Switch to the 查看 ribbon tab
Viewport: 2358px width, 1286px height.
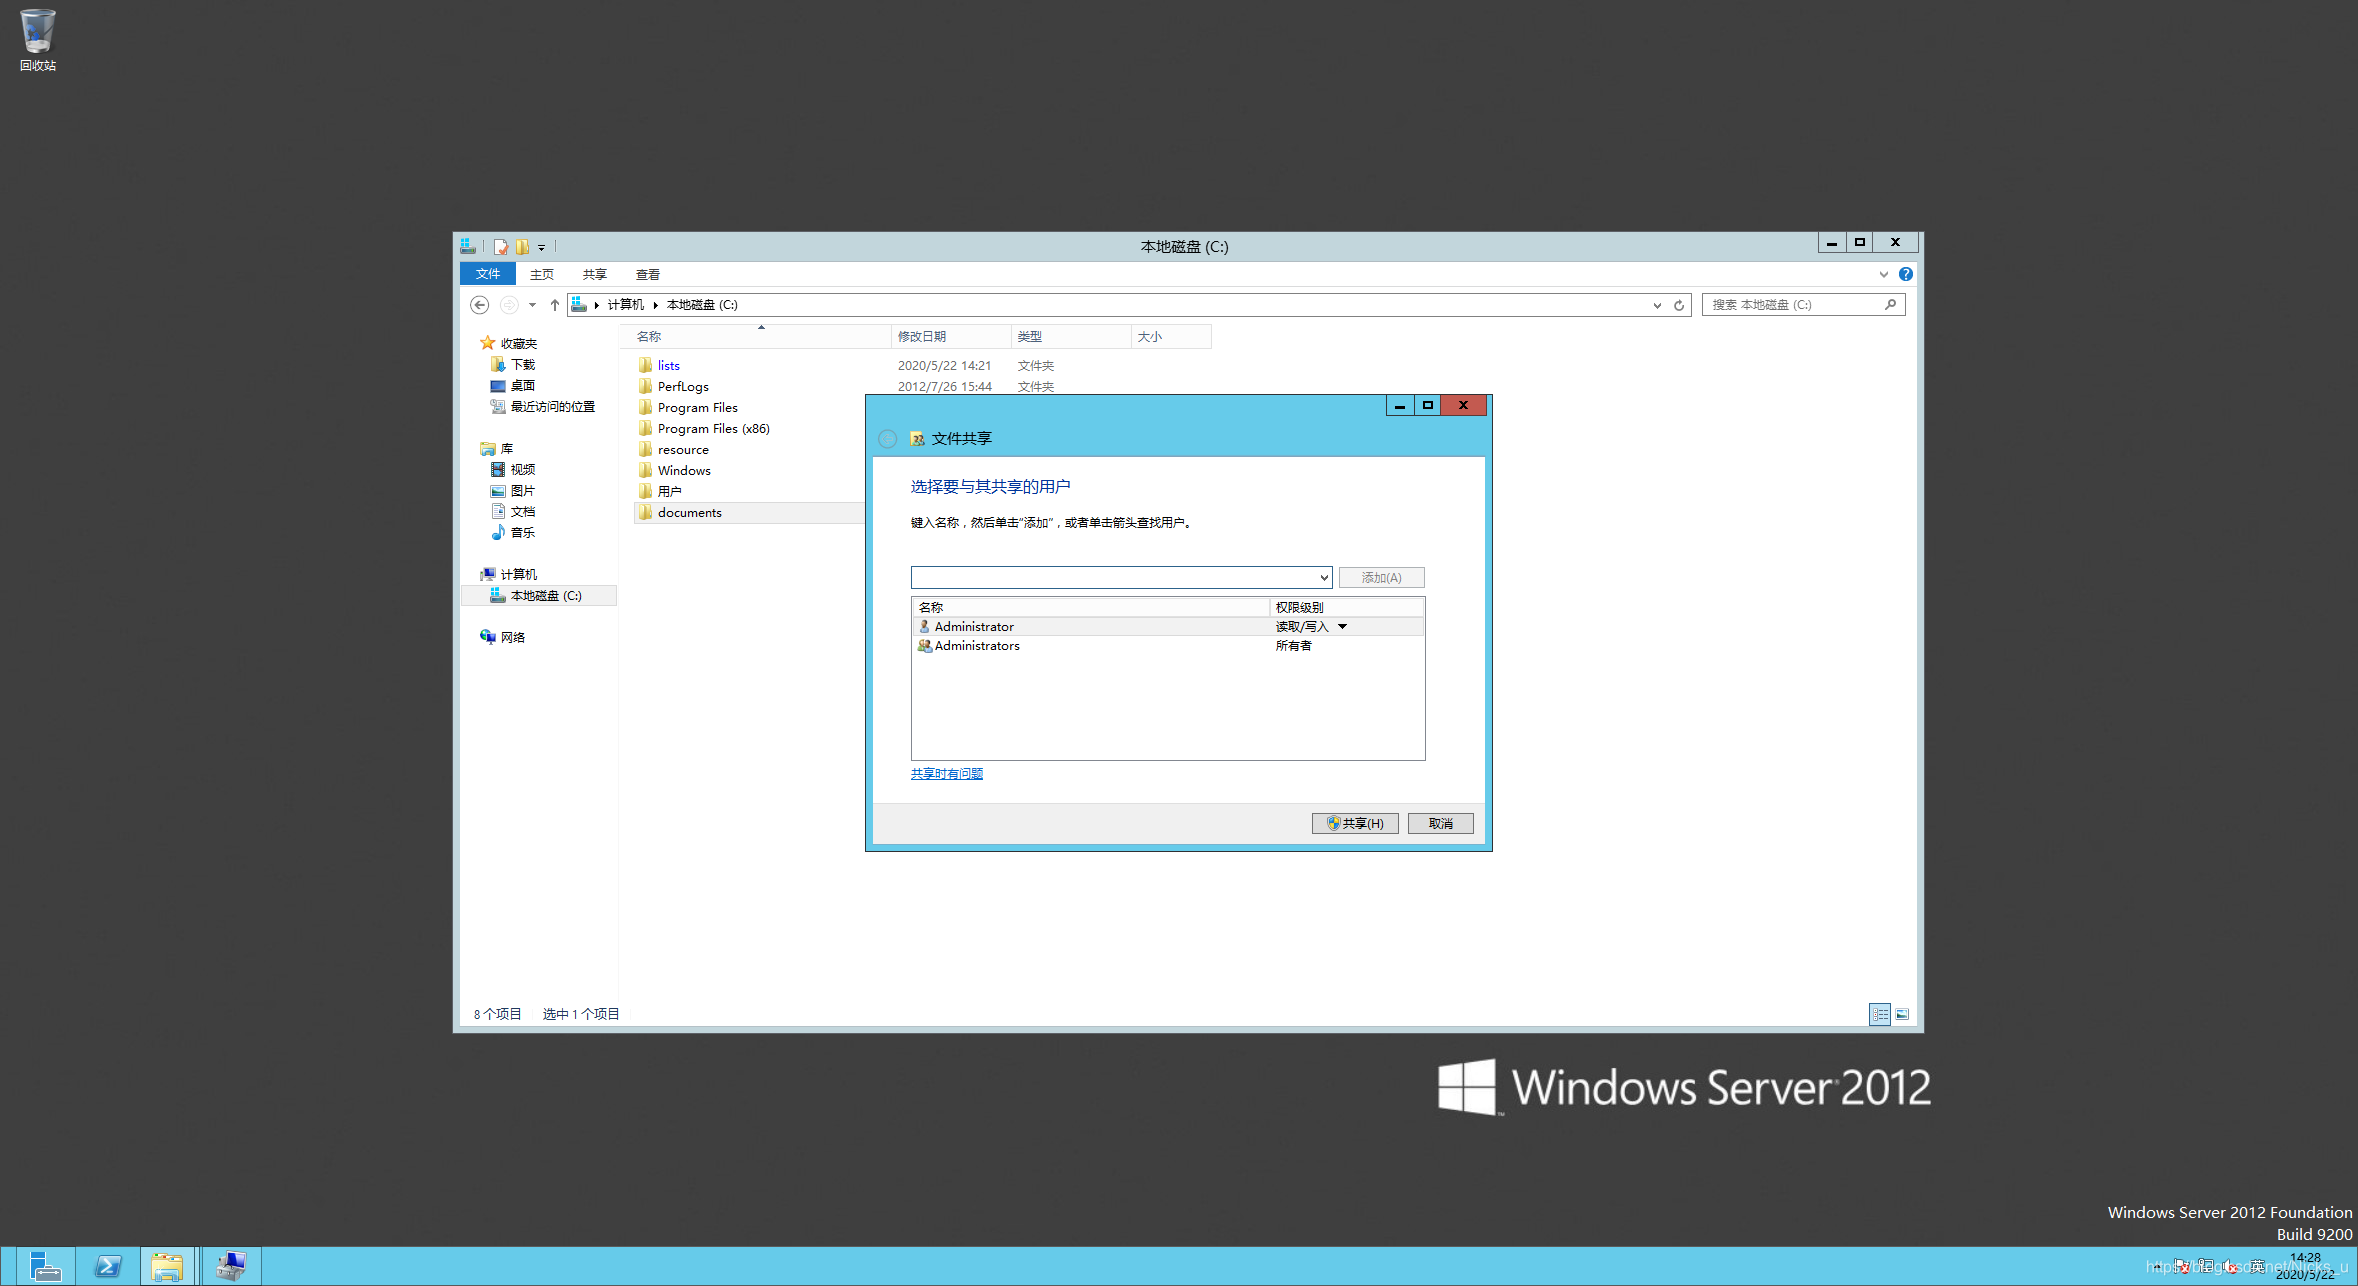(x=648, y=274)
